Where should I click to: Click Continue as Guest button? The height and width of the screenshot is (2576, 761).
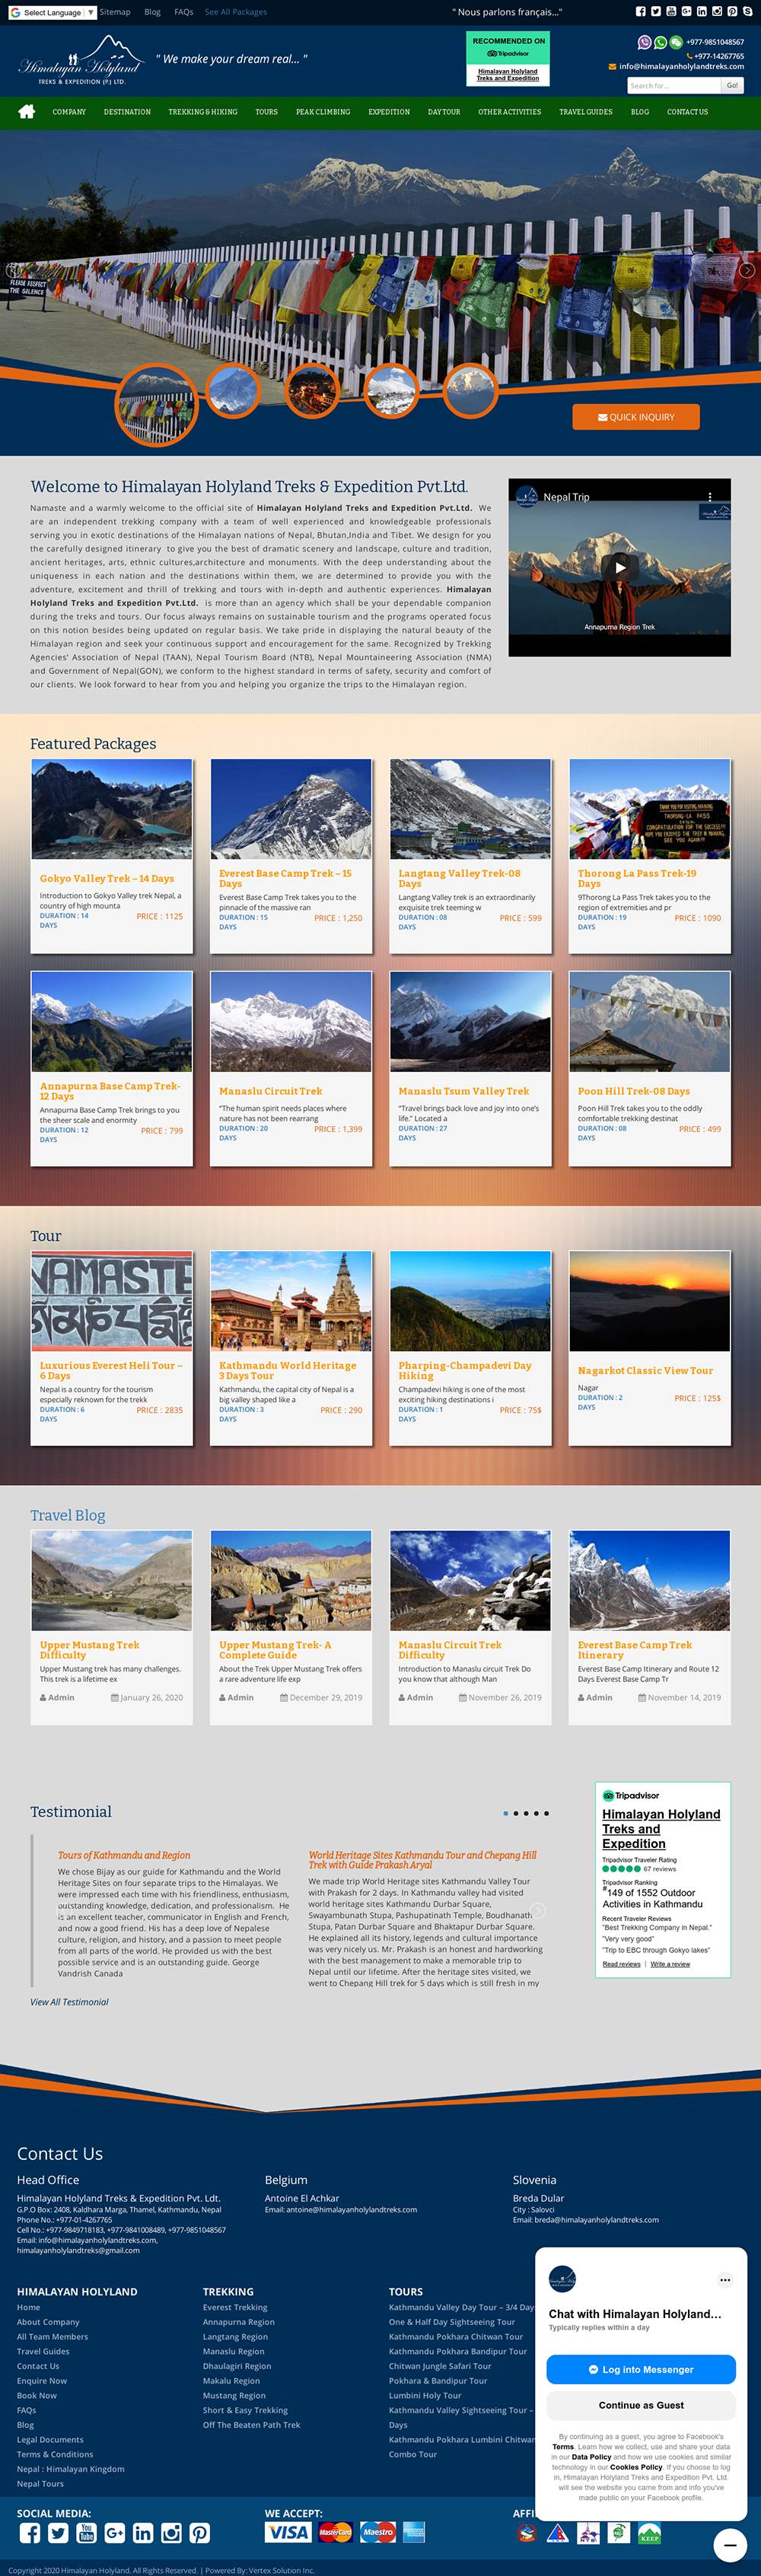[x=641, y=2405]
